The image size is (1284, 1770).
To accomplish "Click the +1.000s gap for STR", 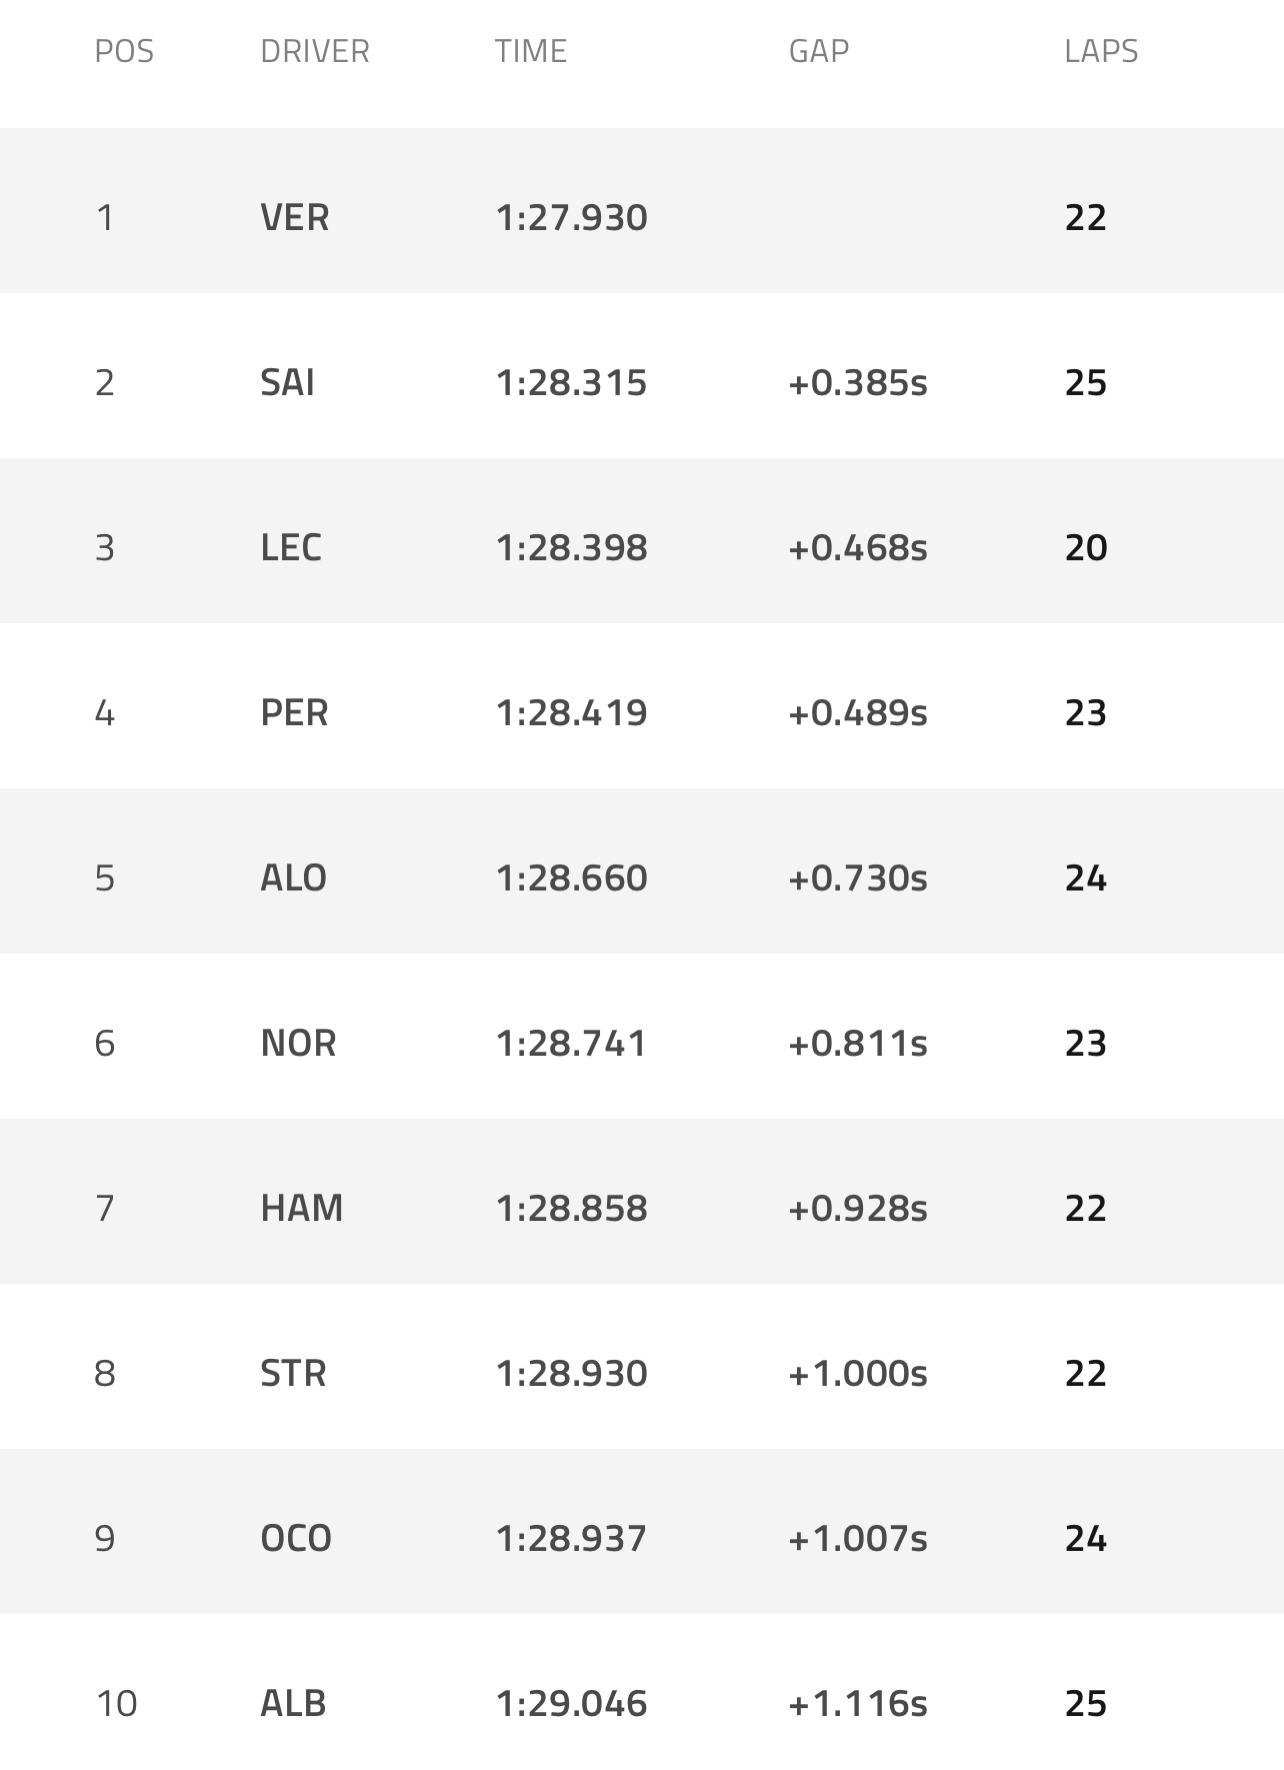I will click(x=857, y=1373).
